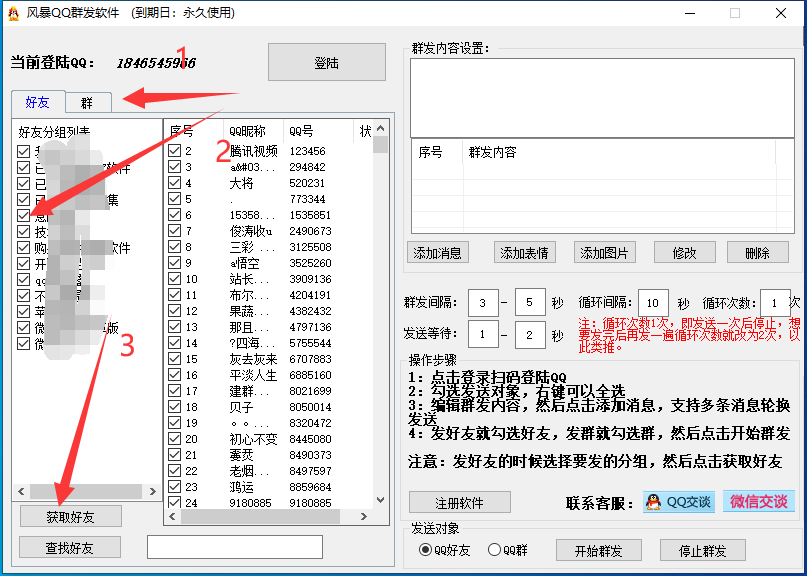Toggle checkbox for 果蔬... row
The height and width of the screenshot is (576, 807).
174,310
